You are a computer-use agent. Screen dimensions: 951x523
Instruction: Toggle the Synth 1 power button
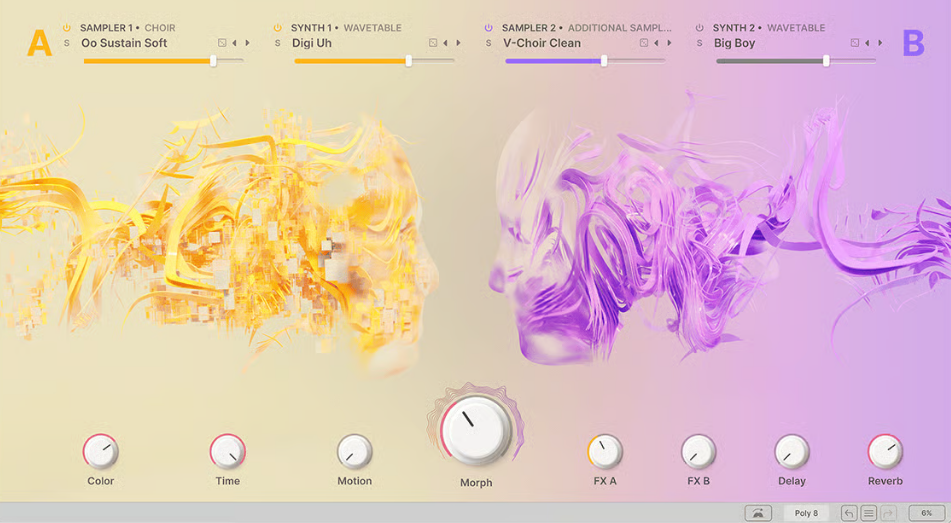click(278, 28)
